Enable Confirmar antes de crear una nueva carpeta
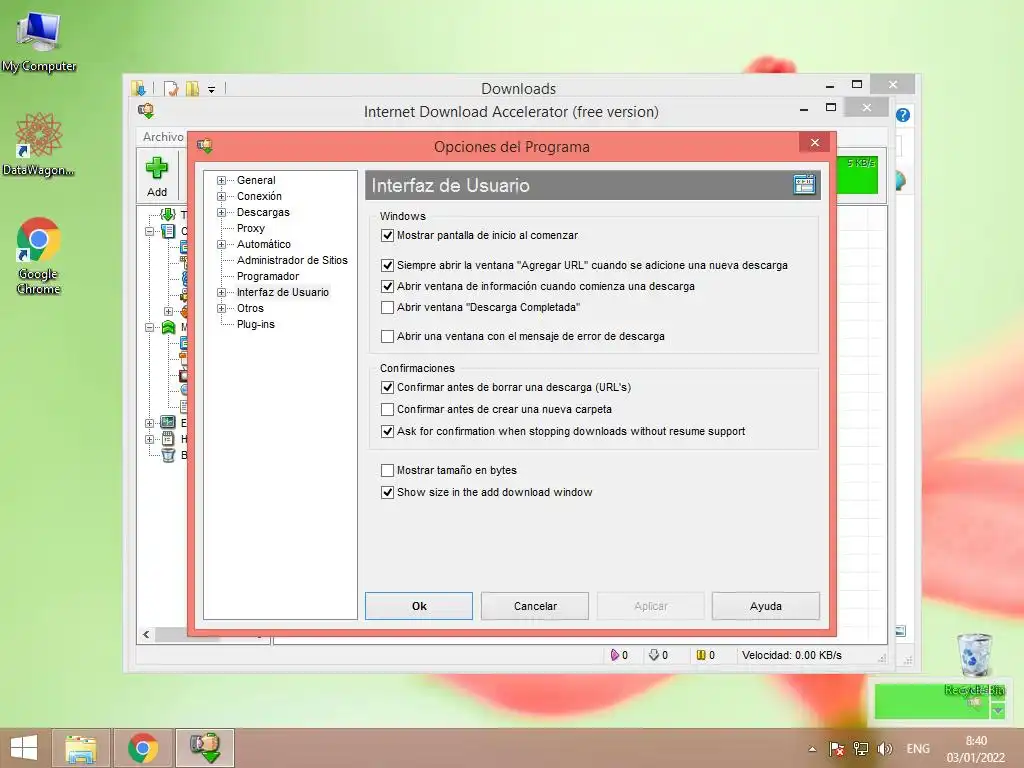 click(387, 409)
